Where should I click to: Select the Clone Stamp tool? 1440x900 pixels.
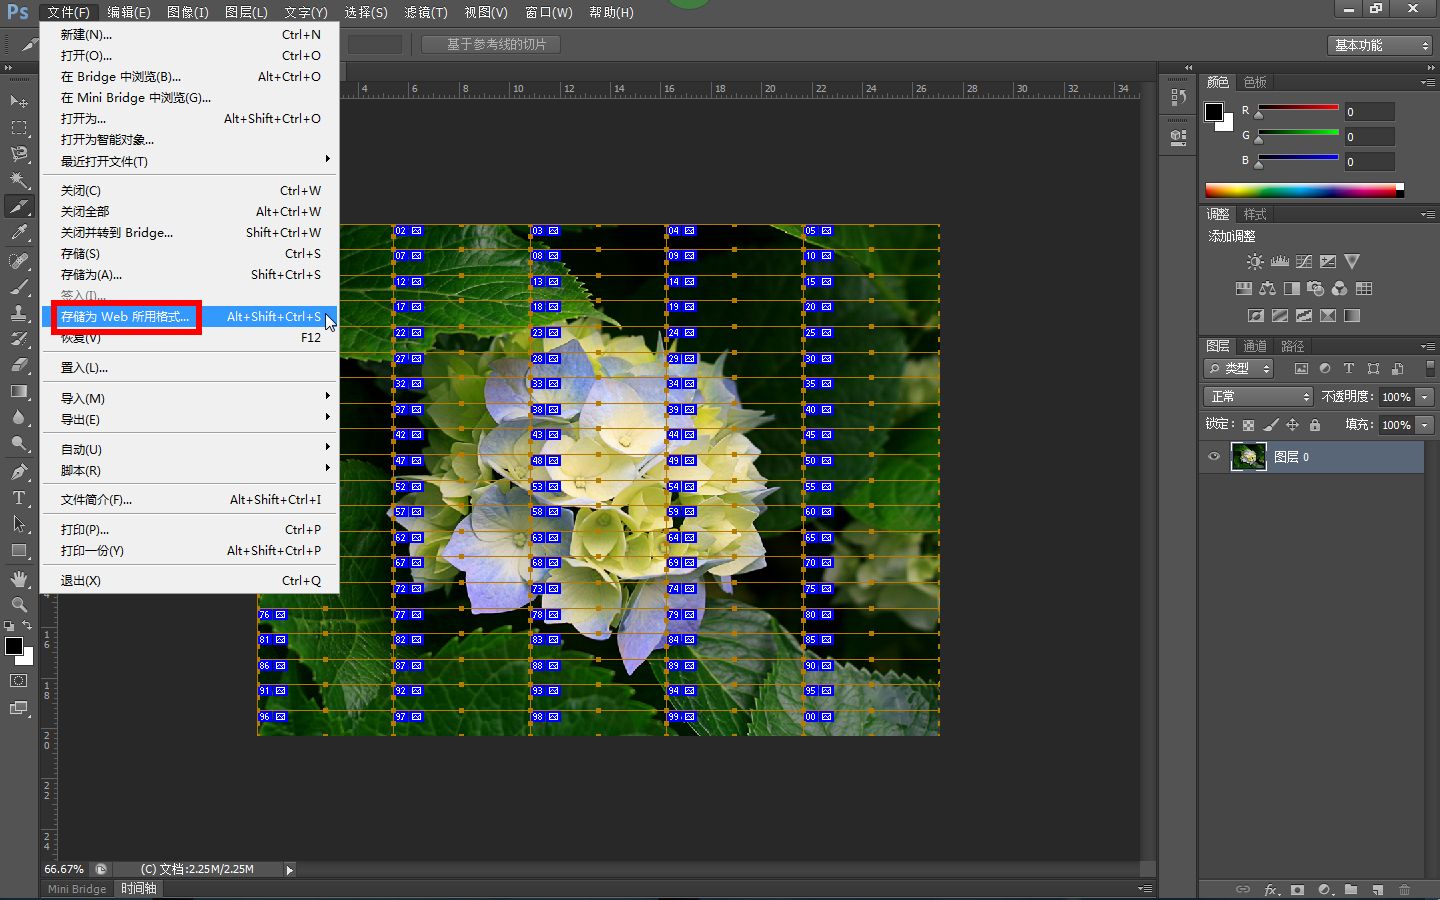click(x=19, y=313)
